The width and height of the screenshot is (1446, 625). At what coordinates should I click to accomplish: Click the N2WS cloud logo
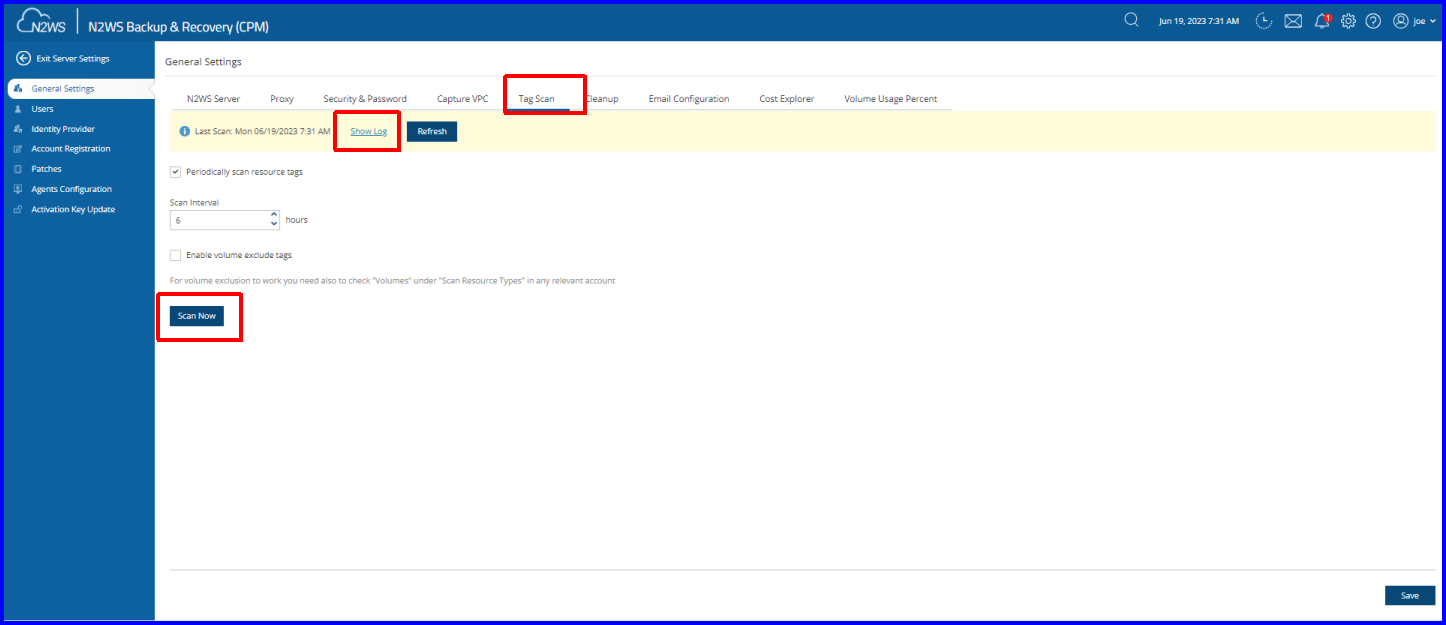click(x=42, y=22)
